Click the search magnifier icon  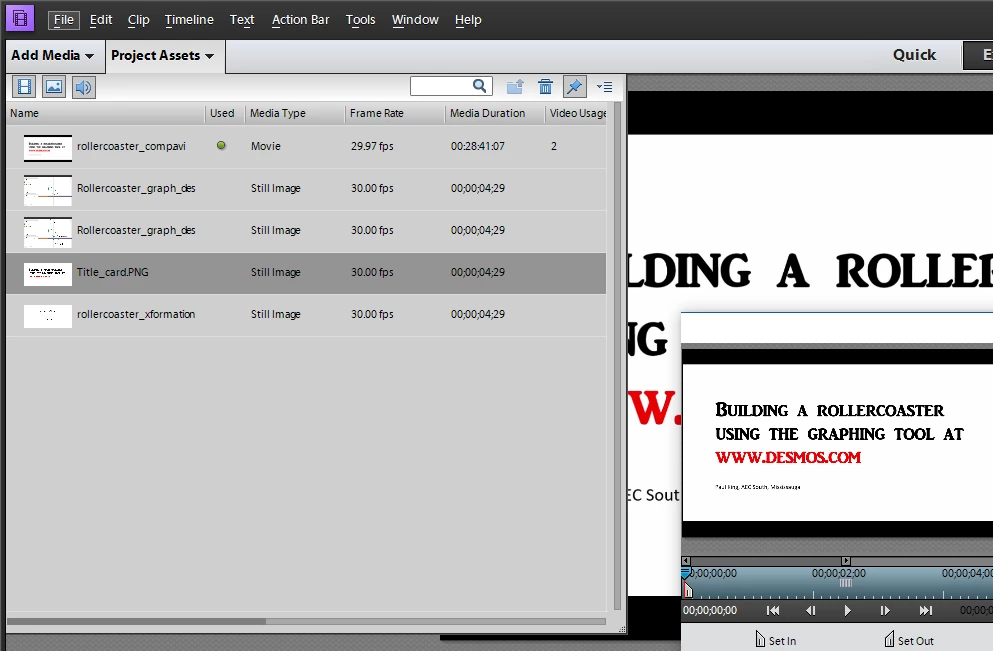point(480,85)
